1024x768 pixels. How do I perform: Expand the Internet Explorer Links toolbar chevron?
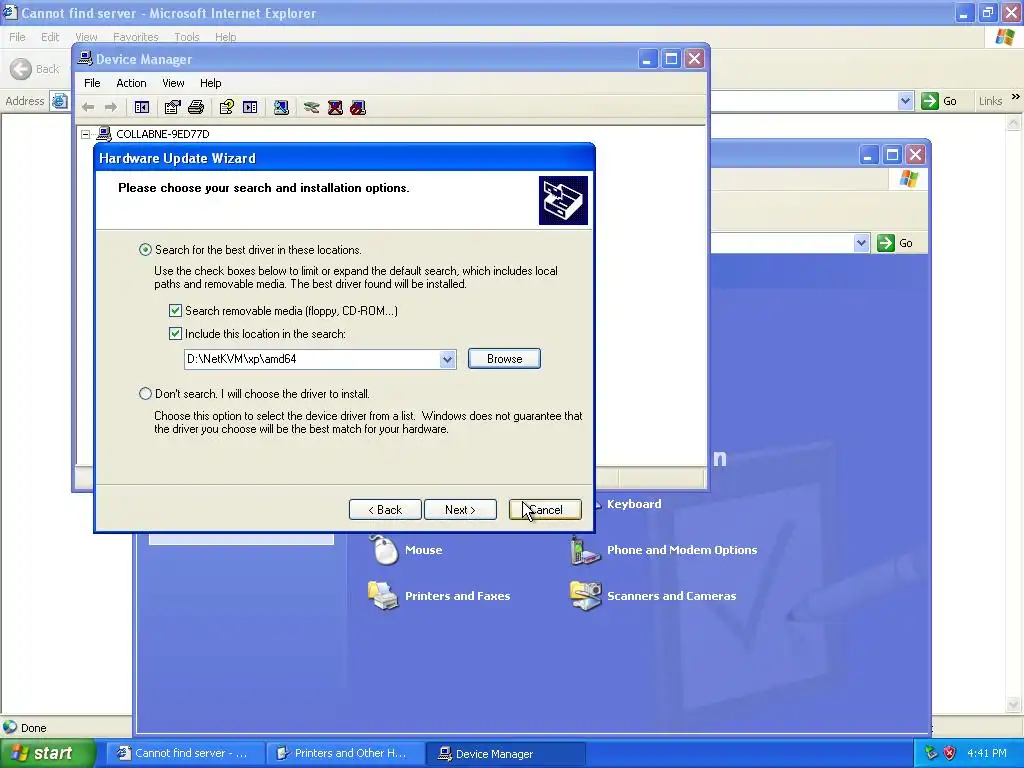[x=1016, y=97]
